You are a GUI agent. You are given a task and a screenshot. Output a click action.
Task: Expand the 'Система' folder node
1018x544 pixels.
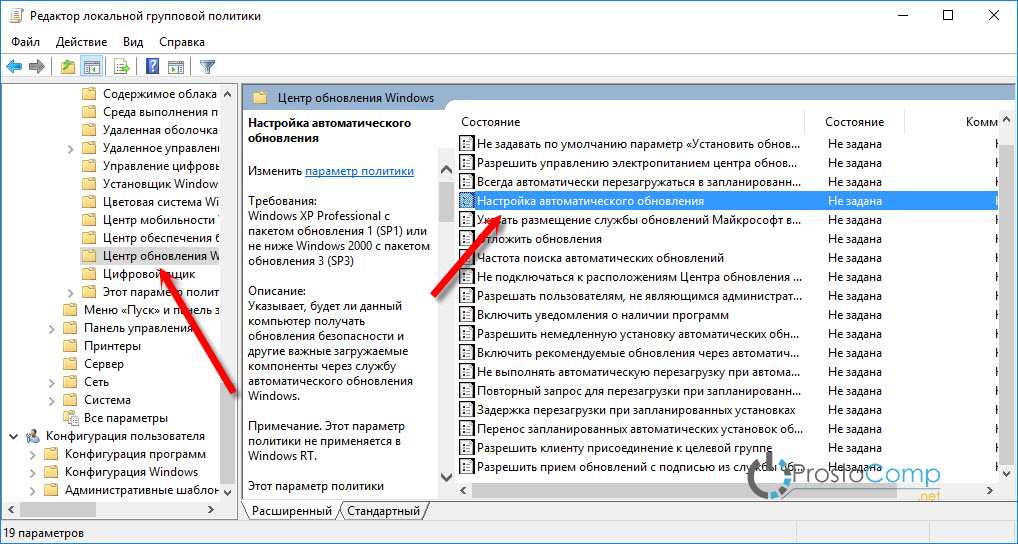[52, 400]
